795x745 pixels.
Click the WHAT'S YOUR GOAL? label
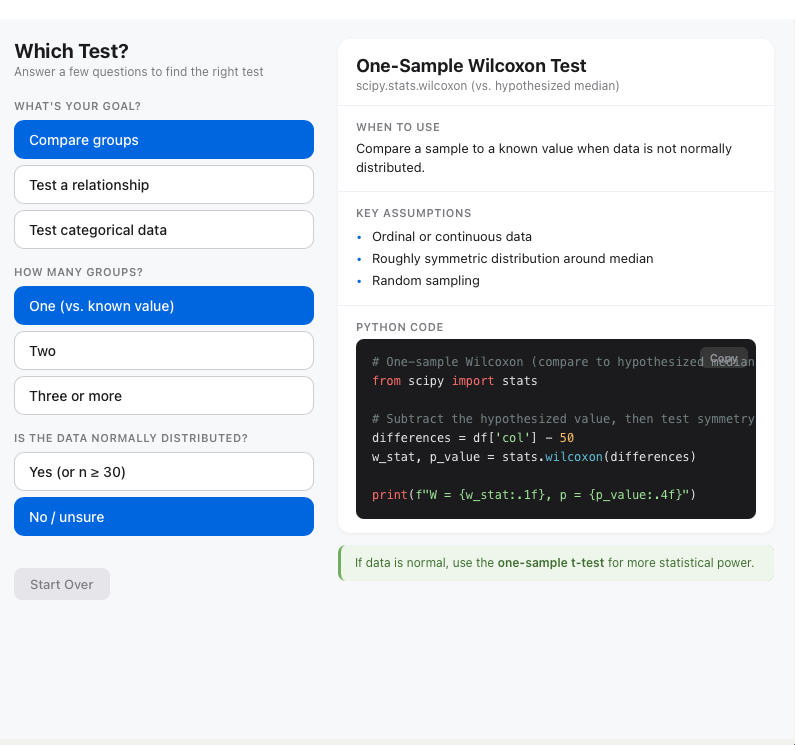click(78, 106)
